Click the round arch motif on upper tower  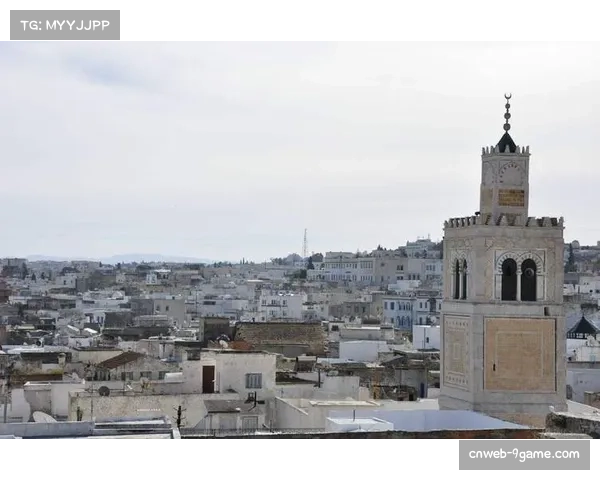[510, 173]
